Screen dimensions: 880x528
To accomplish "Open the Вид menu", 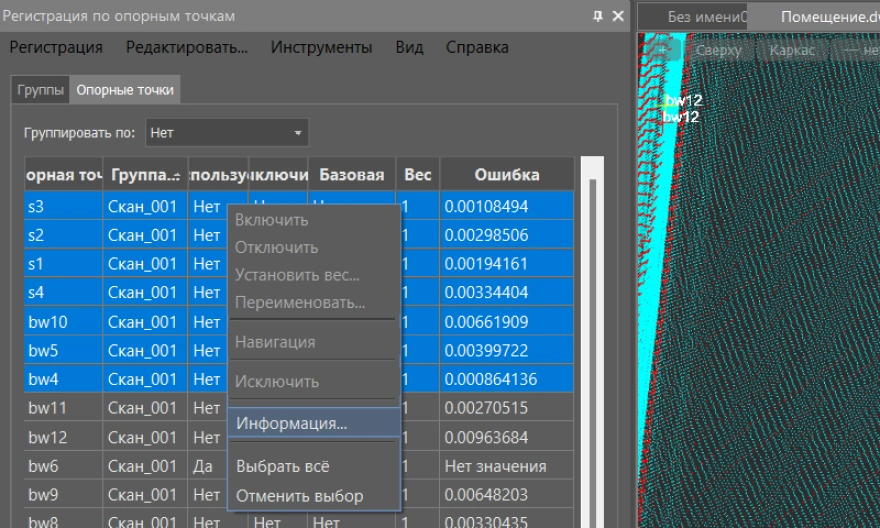I will [x=409, y=47].
